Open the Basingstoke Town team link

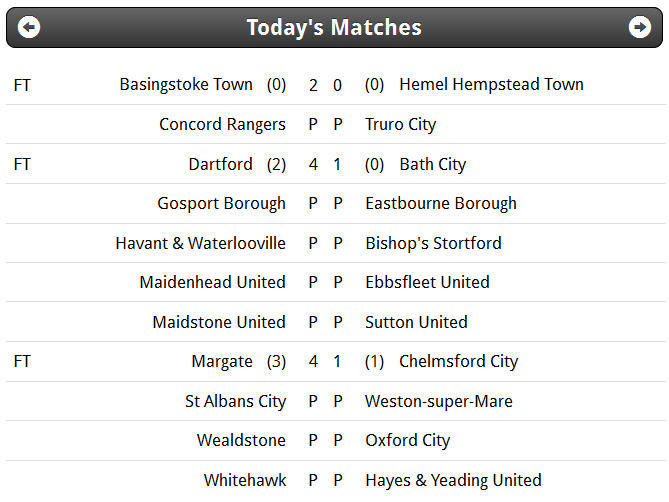point(186,85)
